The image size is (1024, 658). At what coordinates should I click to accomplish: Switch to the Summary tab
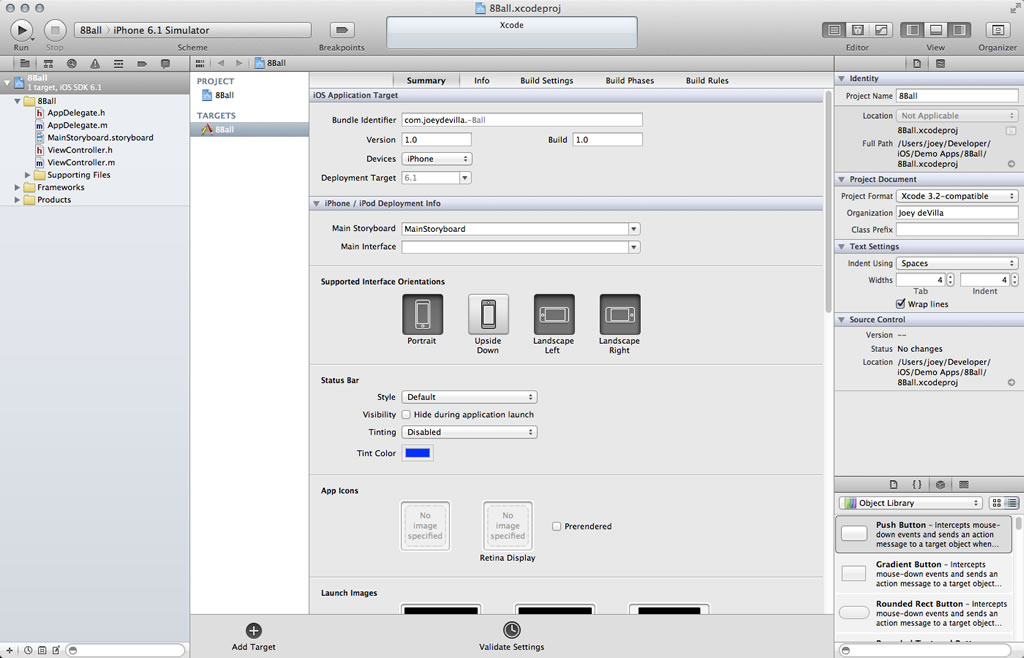point(426,80)
